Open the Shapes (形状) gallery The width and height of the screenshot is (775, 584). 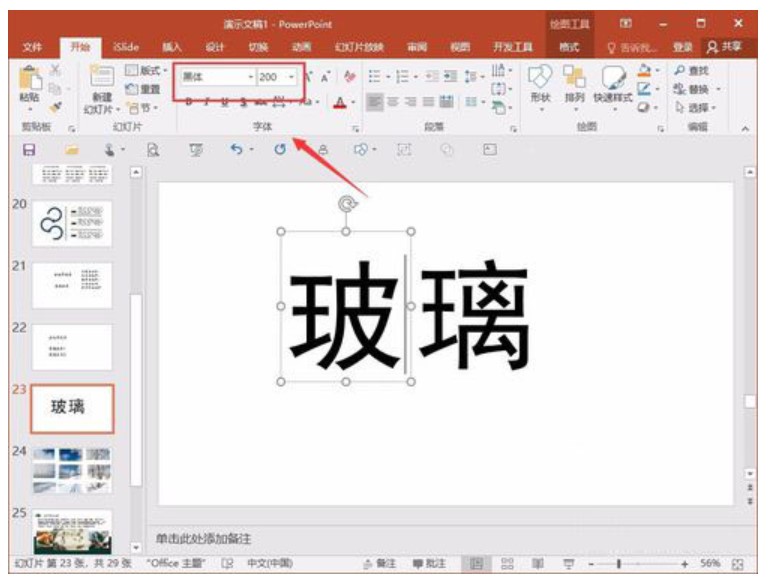(540, 80)
